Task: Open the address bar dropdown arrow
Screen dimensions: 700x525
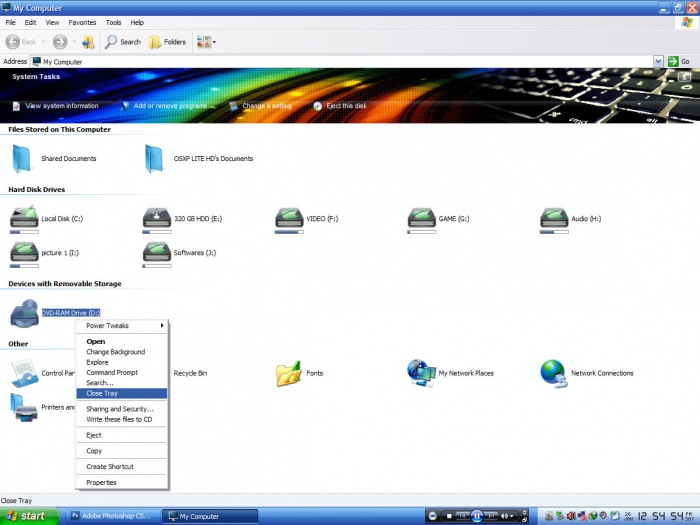Action: [658, 61]
